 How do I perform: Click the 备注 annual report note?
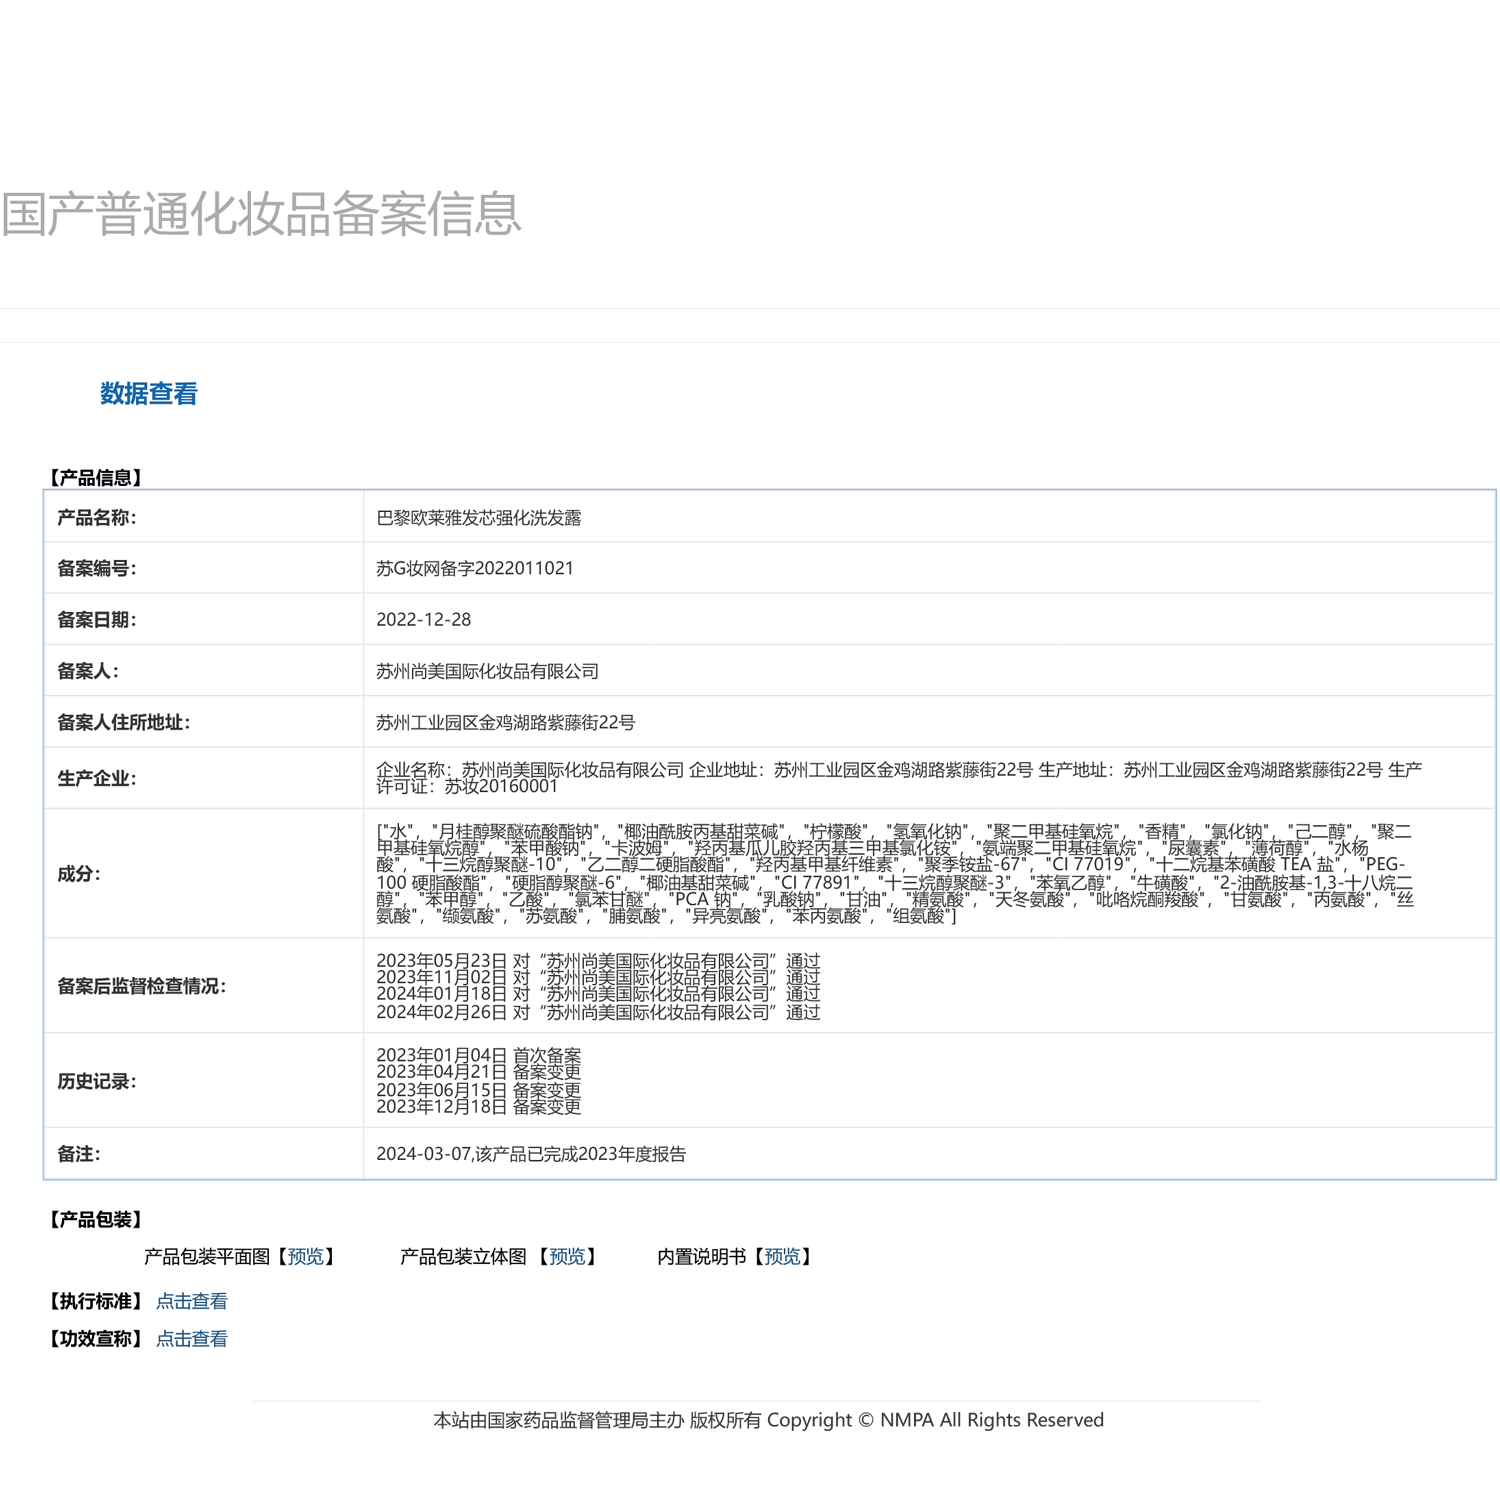(532, 1152)
